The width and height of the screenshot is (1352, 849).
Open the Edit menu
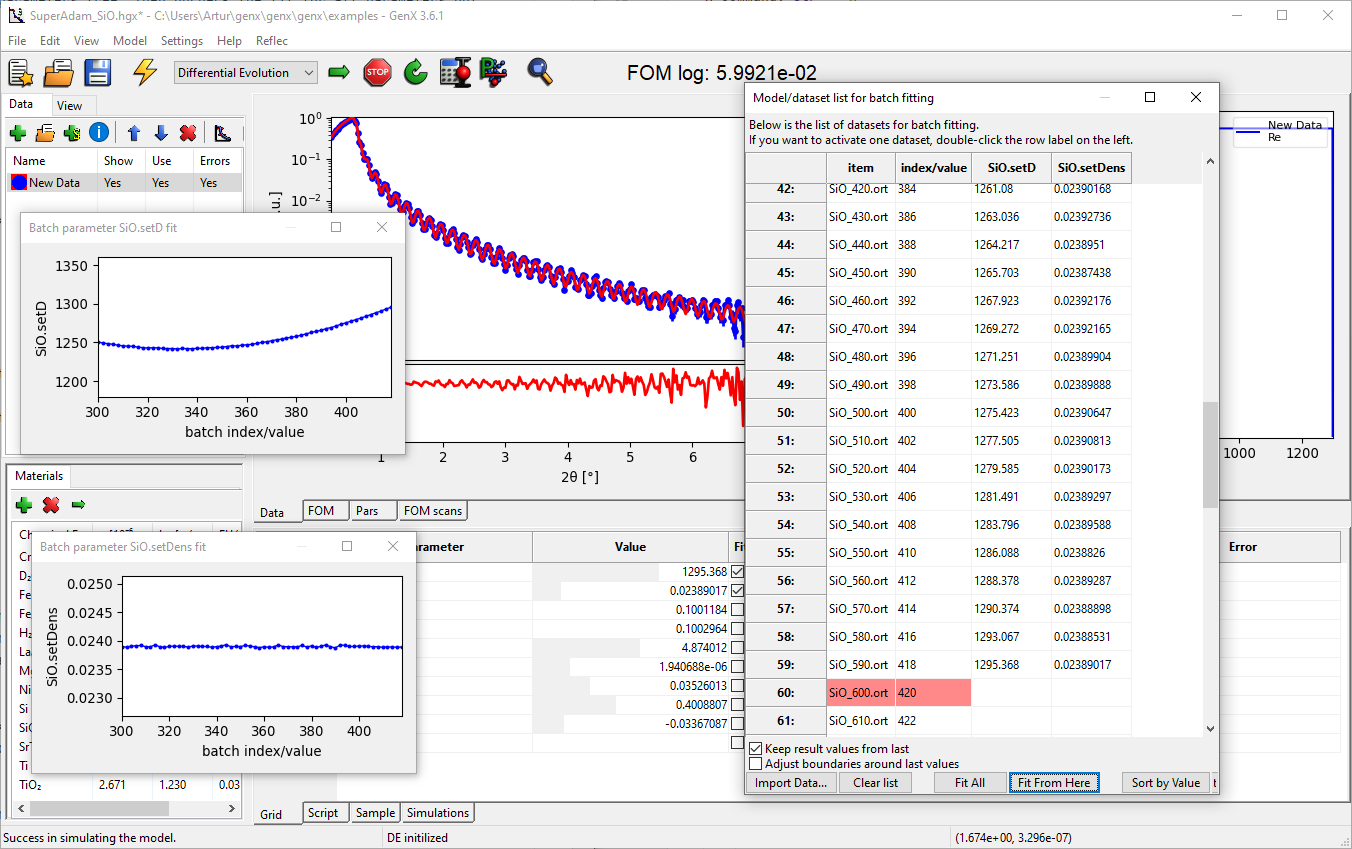(50, 41)
